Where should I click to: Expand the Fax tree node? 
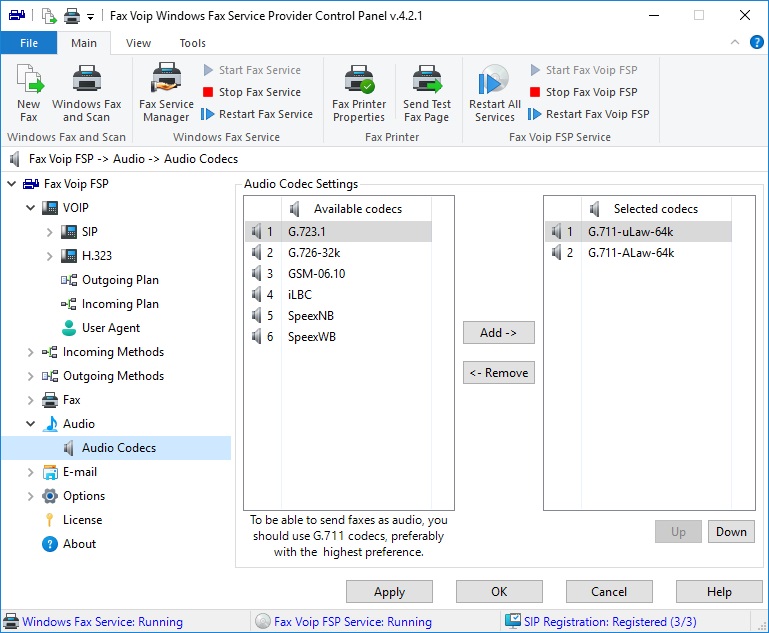30,400
